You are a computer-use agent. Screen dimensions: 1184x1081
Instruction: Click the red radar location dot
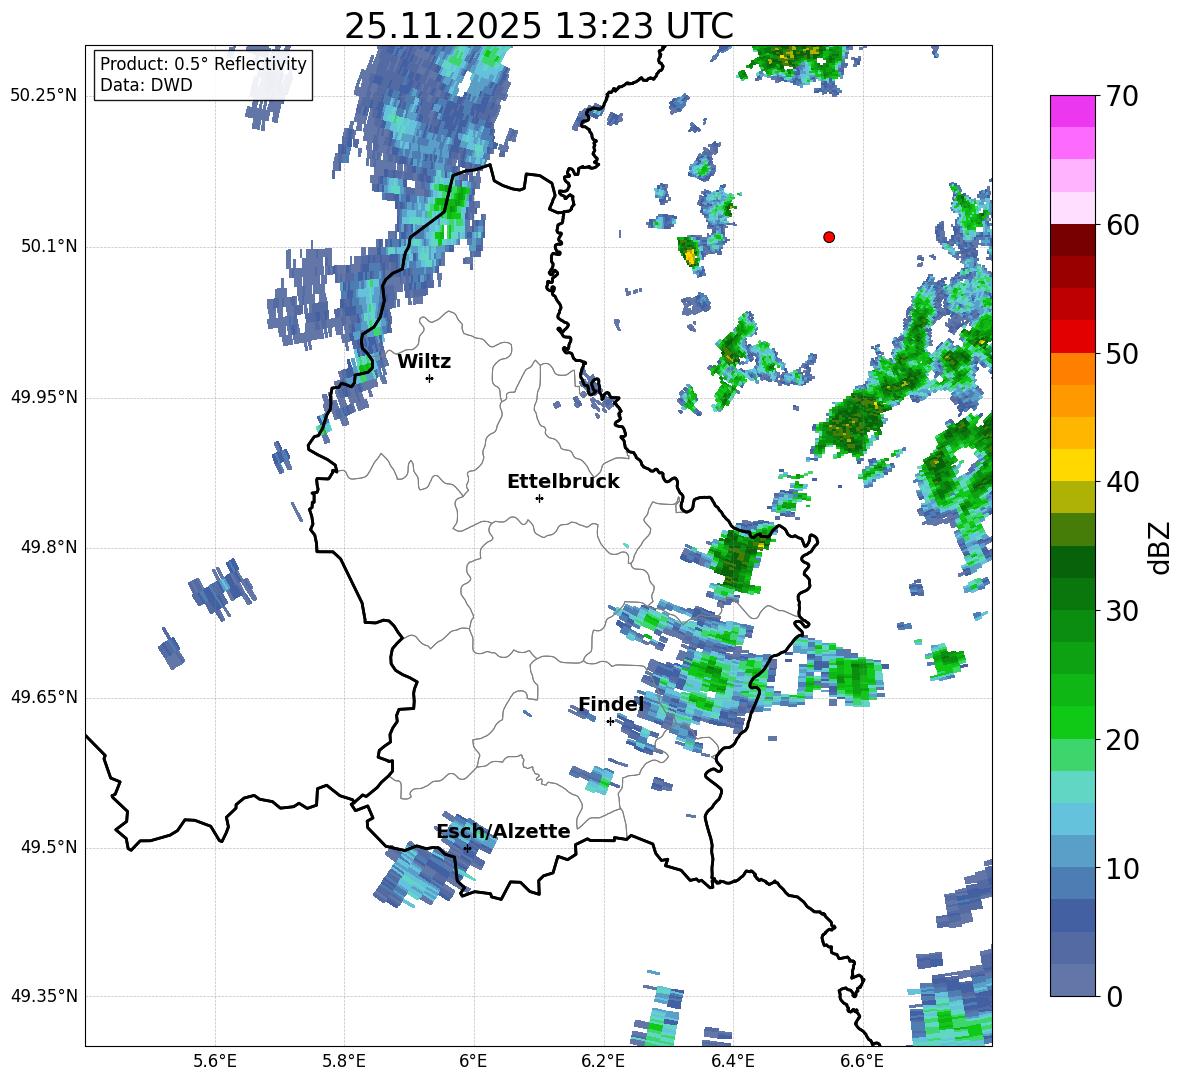click(829, 237)
